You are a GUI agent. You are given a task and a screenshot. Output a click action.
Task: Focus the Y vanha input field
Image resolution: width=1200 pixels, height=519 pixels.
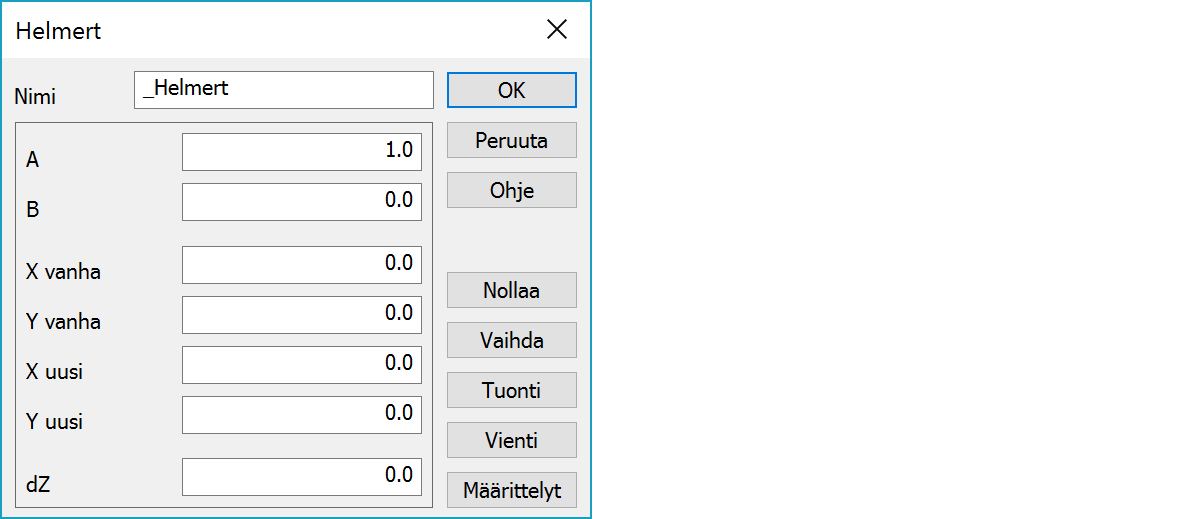(301, 314)
